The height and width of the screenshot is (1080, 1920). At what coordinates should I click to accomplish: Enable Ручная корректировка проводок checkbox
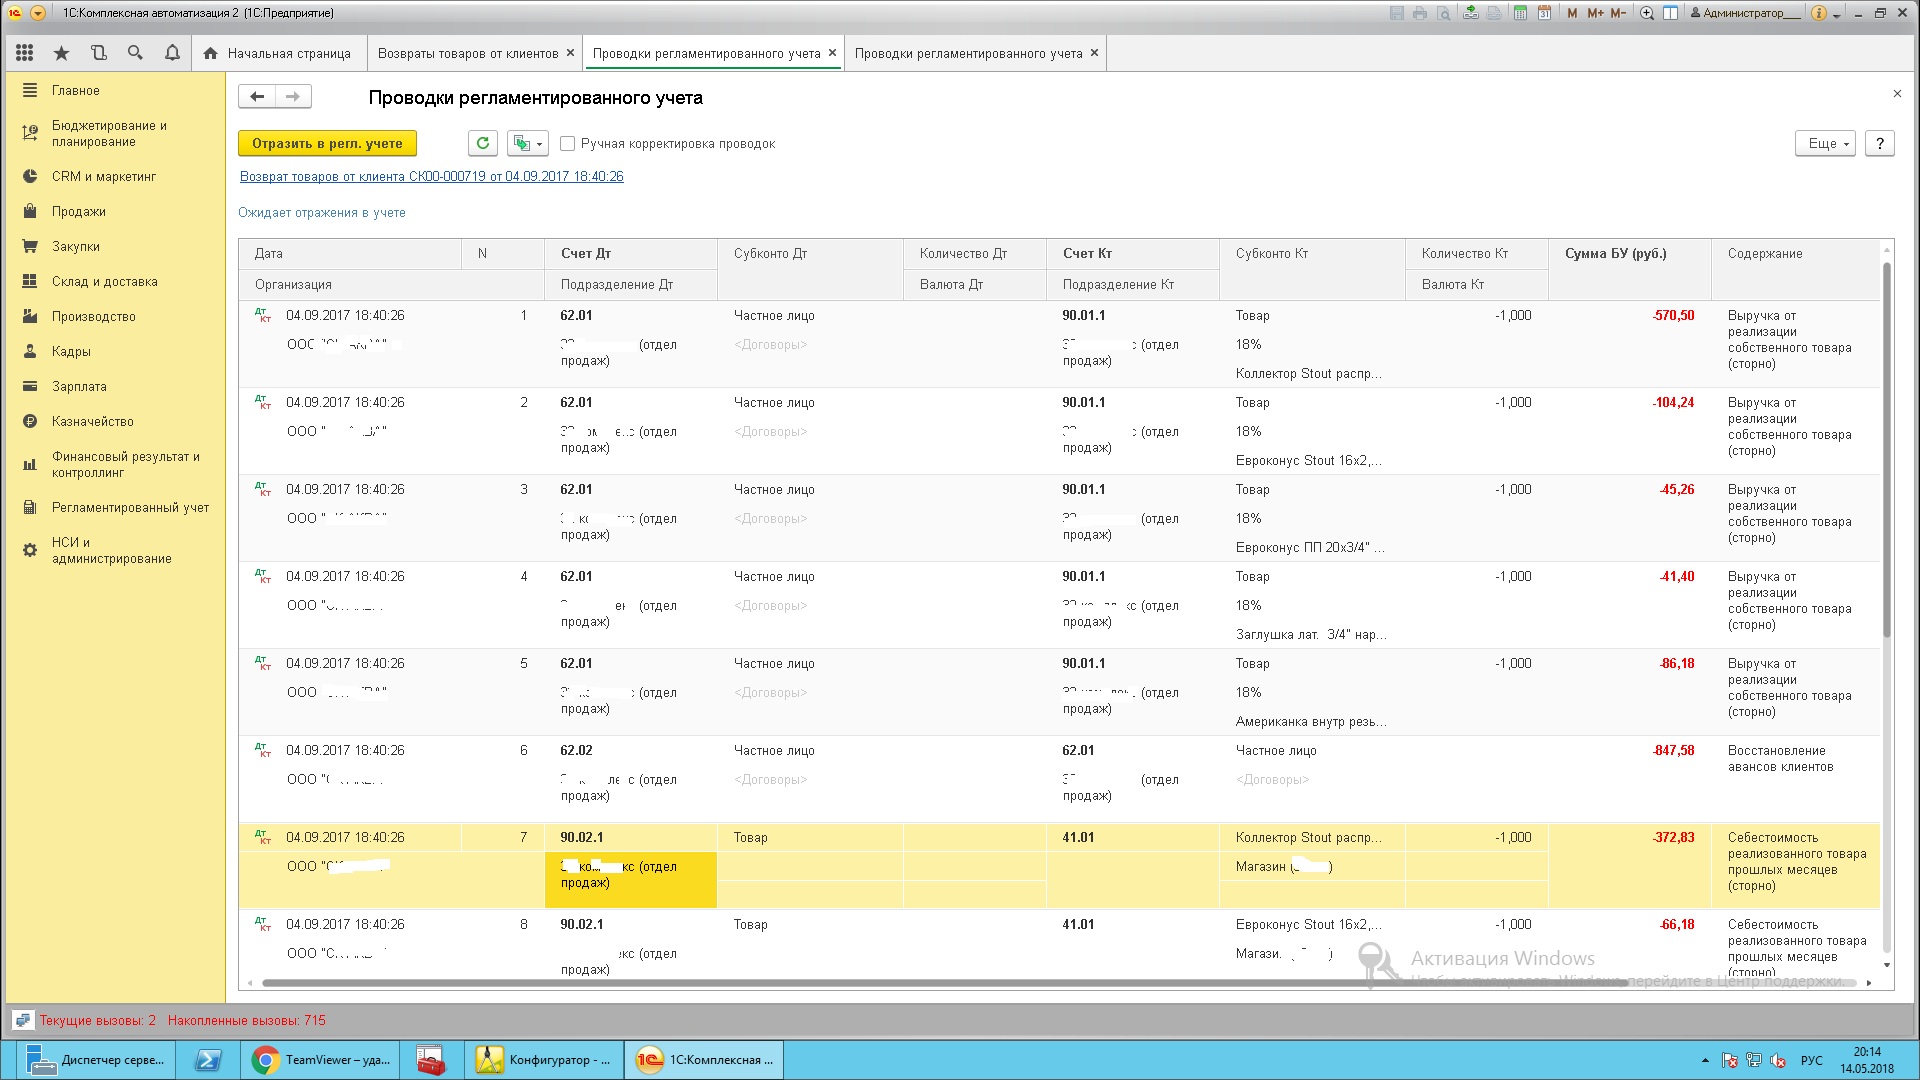(x=568, y=144)
